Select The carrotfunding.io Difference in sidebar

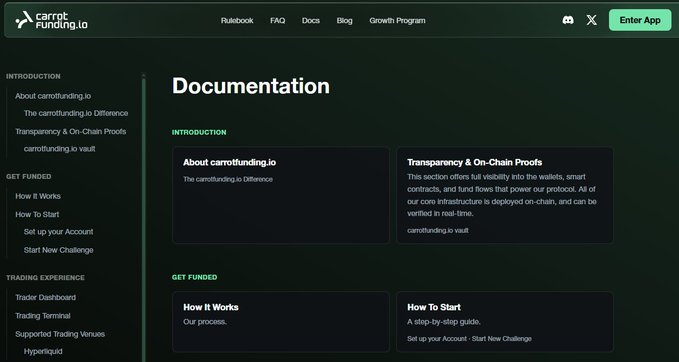click(x=76, y=113)
